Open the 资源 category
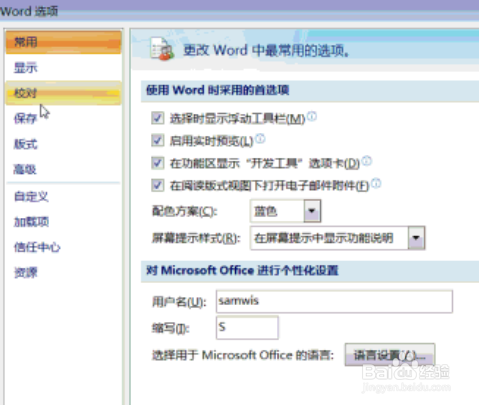The width and height of the screenshot is (479, 405). click(x=63, y=273)
